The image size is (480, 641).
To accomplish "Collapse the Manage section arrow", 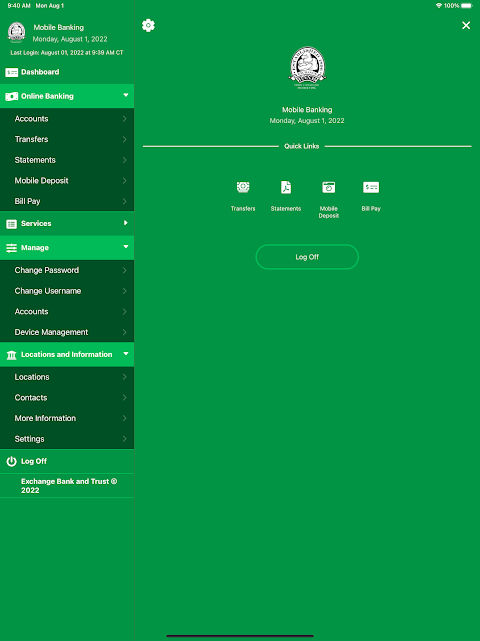I will click(x=126, y=247).
